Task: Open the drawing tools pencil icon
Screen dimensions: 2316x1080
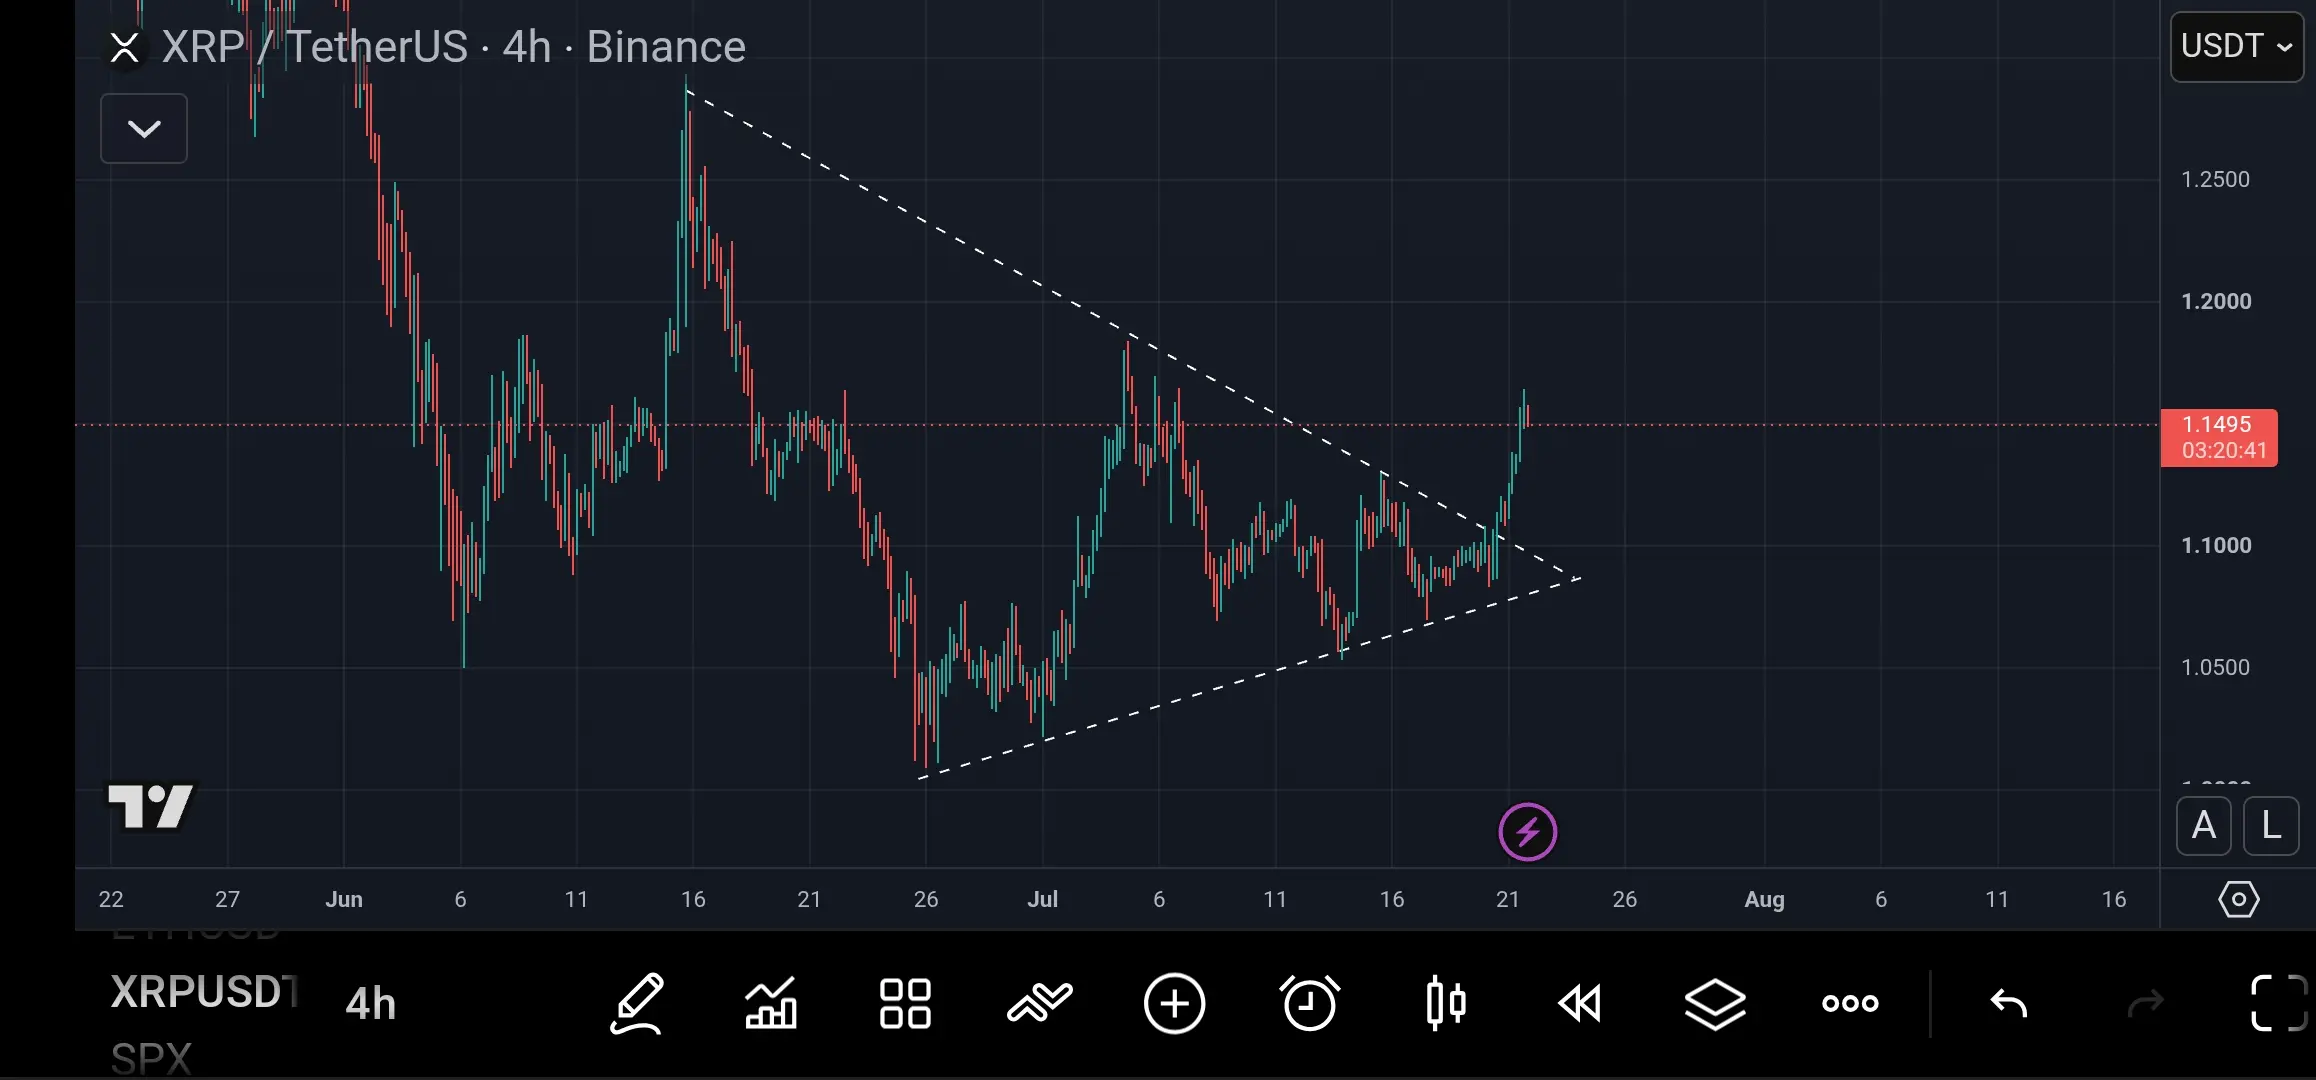Action: coord(637,1003)
